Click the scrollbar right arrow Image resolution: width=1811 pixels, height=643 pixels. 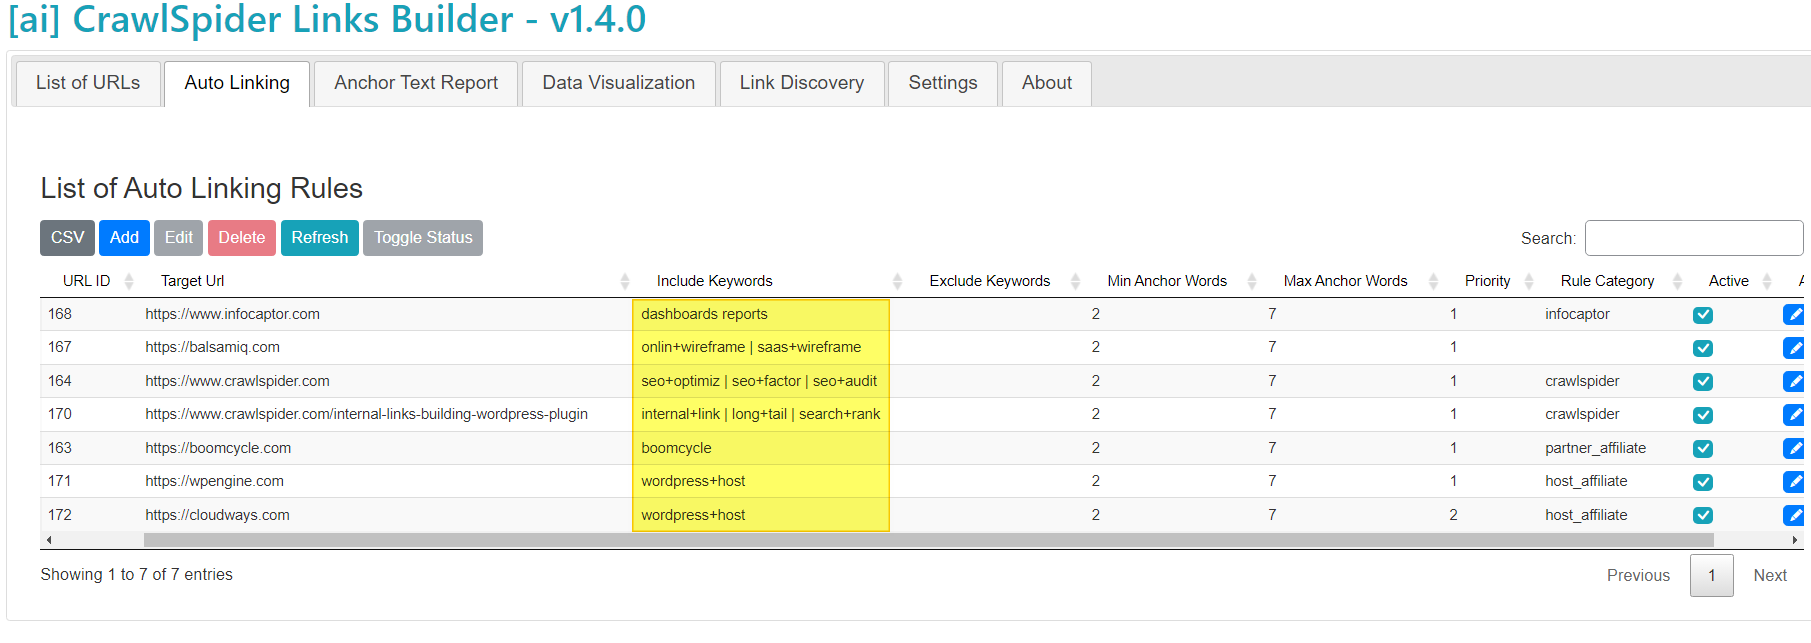coord(1795,540)
